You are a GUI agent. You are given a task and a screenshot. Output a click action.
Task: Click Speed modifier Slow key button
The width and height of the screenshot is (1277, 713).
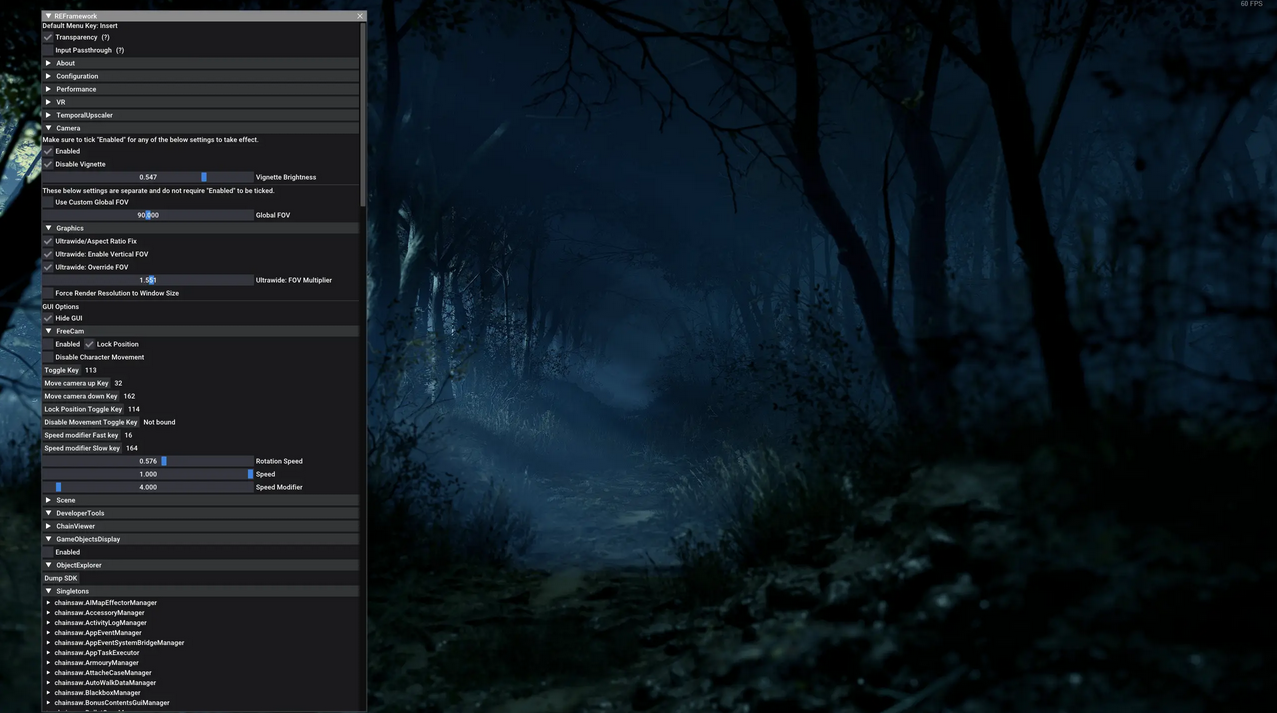pos(82,448)
